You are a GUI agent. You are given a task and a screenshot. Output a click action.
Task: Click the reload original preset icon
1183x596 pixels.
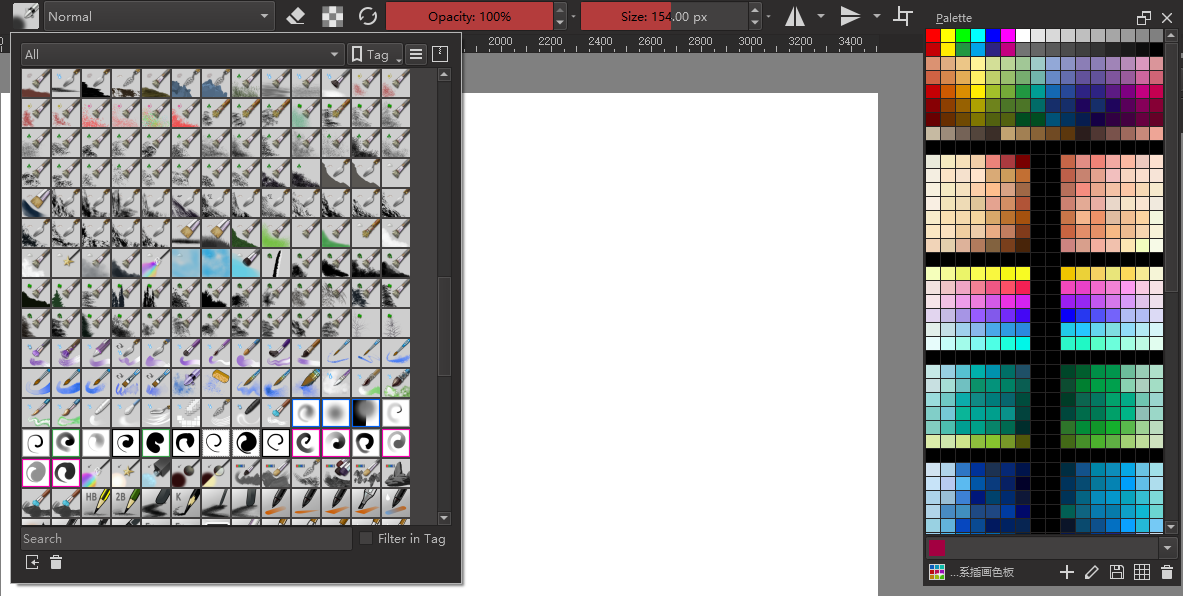click(368, 16)
